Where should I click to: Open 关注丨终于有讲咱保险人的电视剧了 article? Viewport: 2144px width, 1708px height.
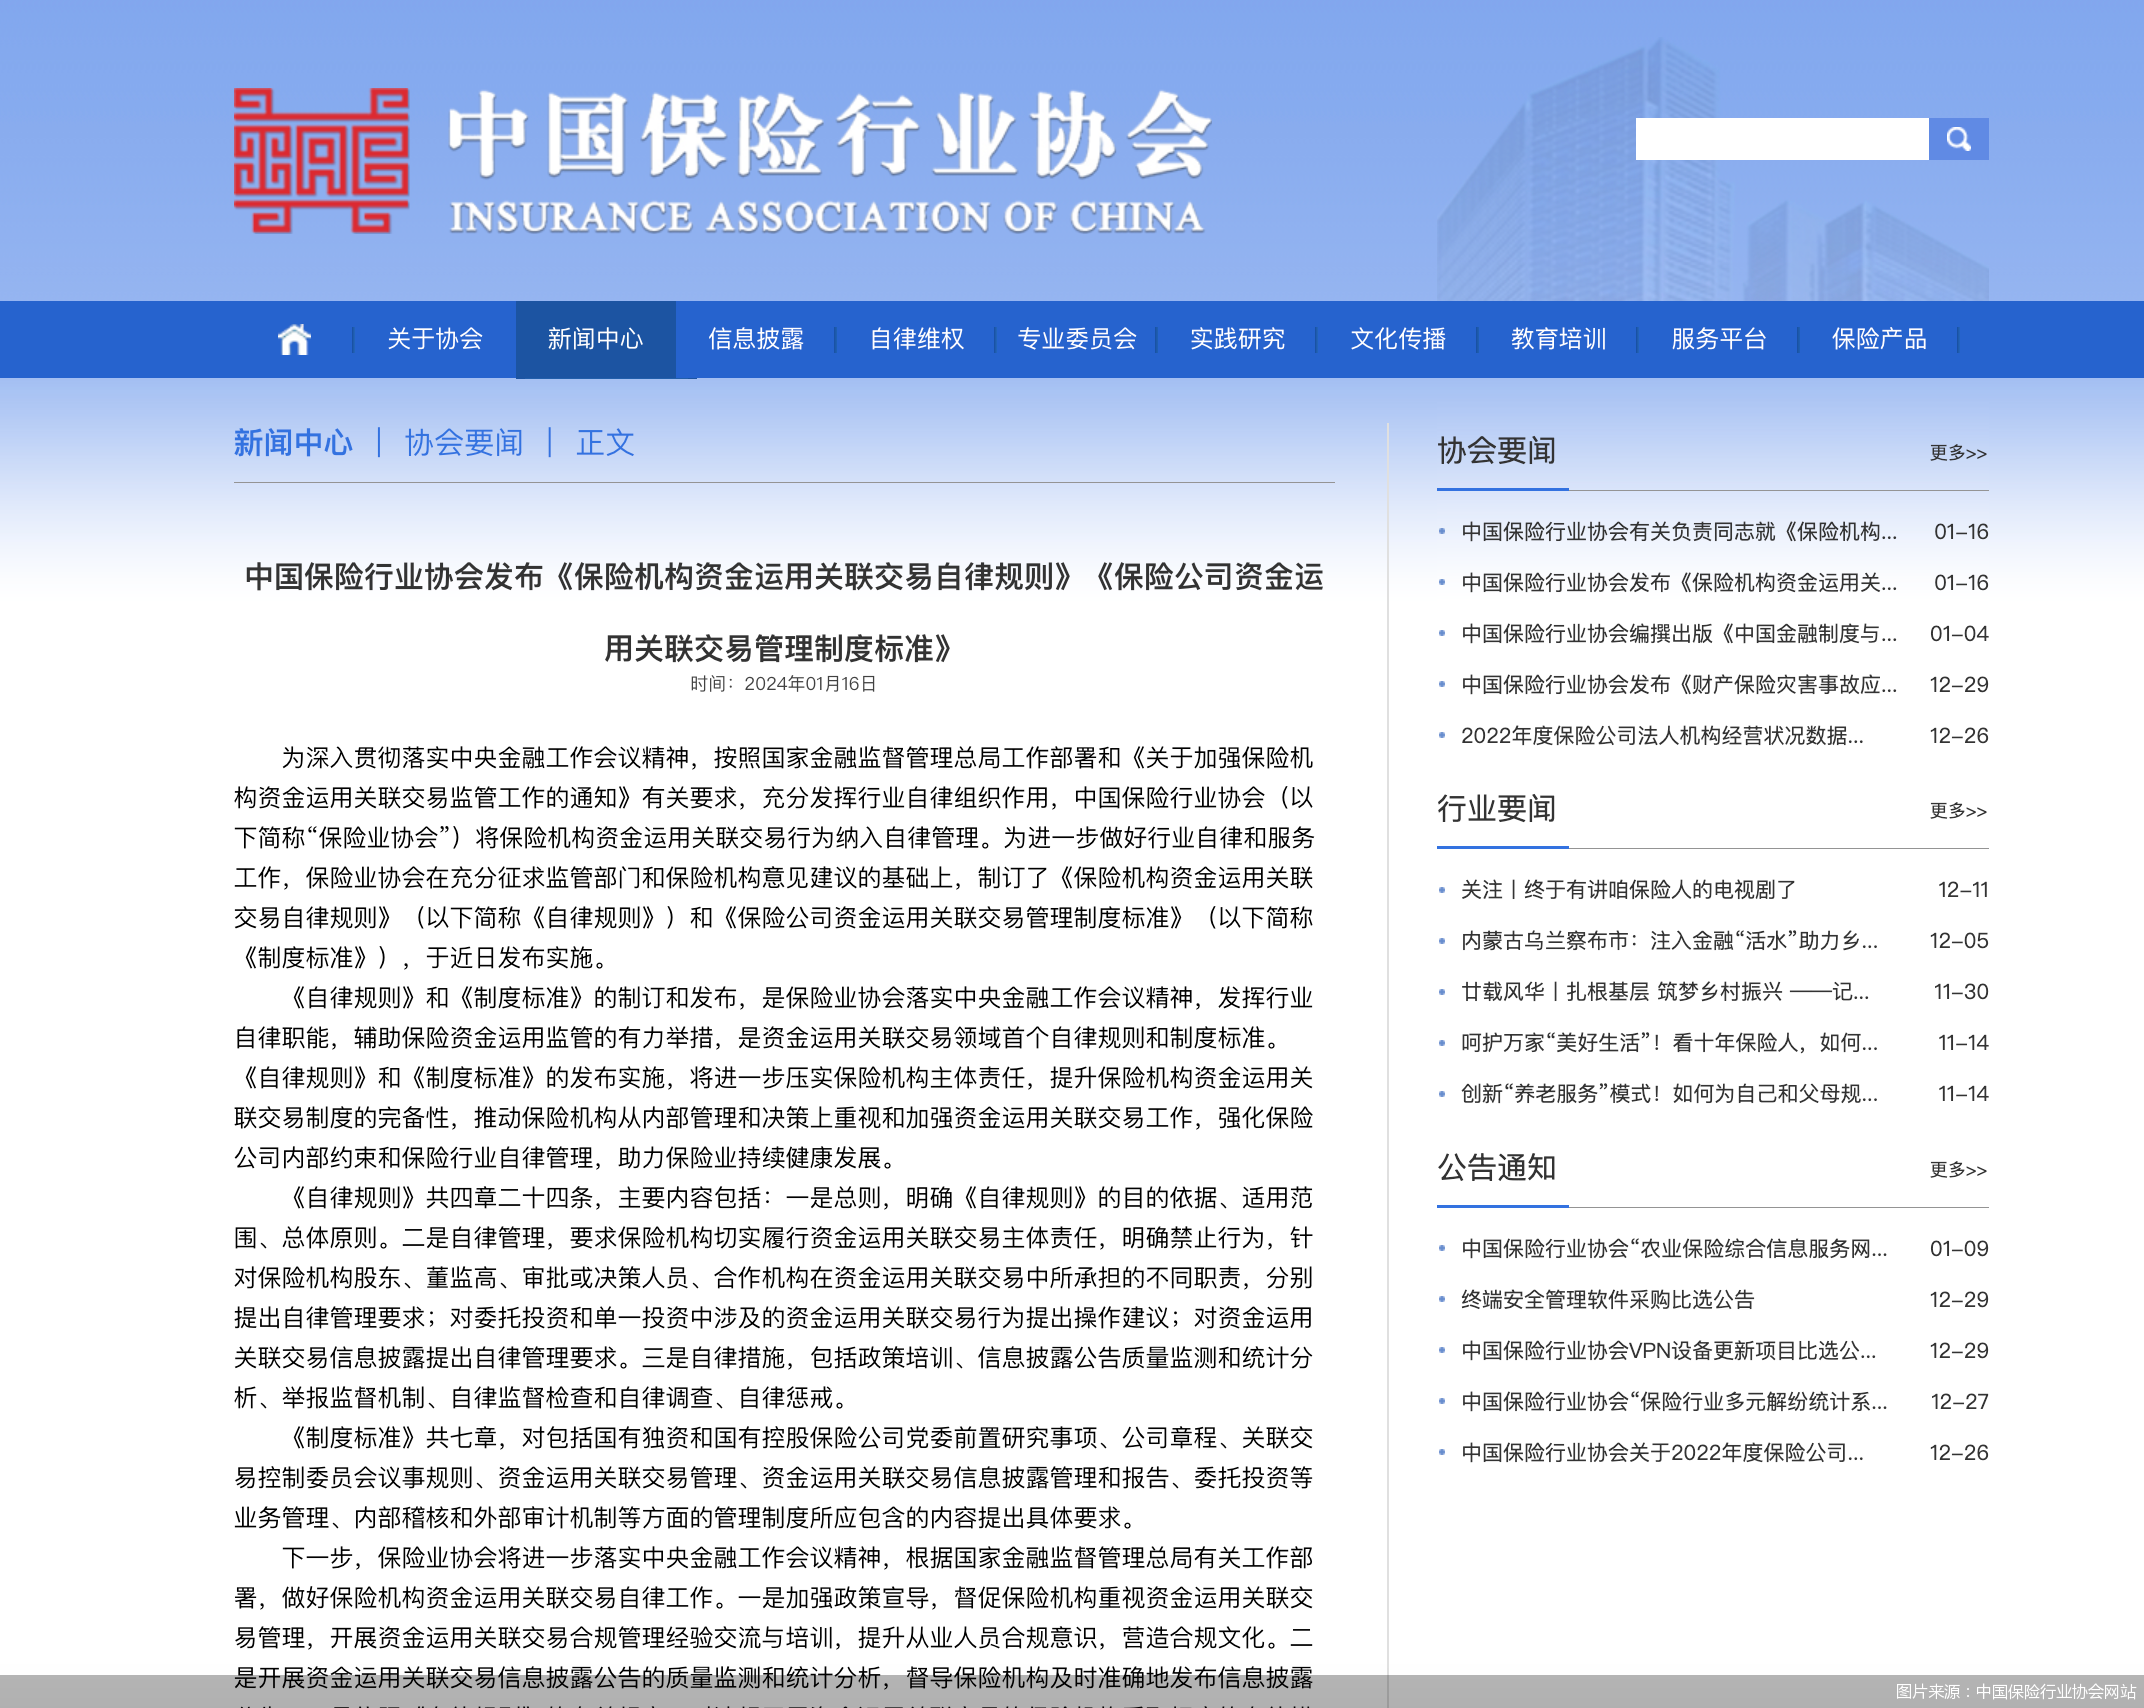point(1628,890)
